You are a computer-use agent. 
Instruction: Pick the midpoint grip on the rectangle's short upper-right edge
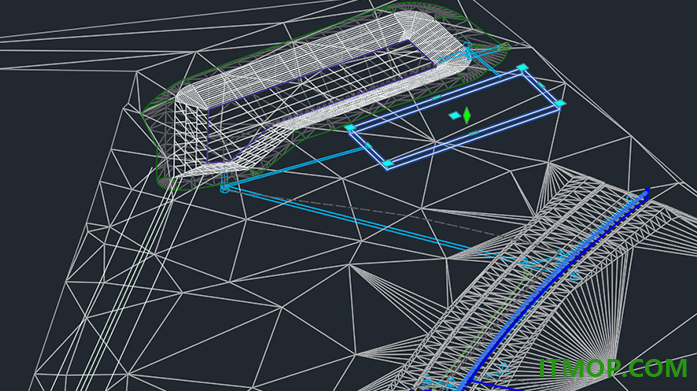541,85
